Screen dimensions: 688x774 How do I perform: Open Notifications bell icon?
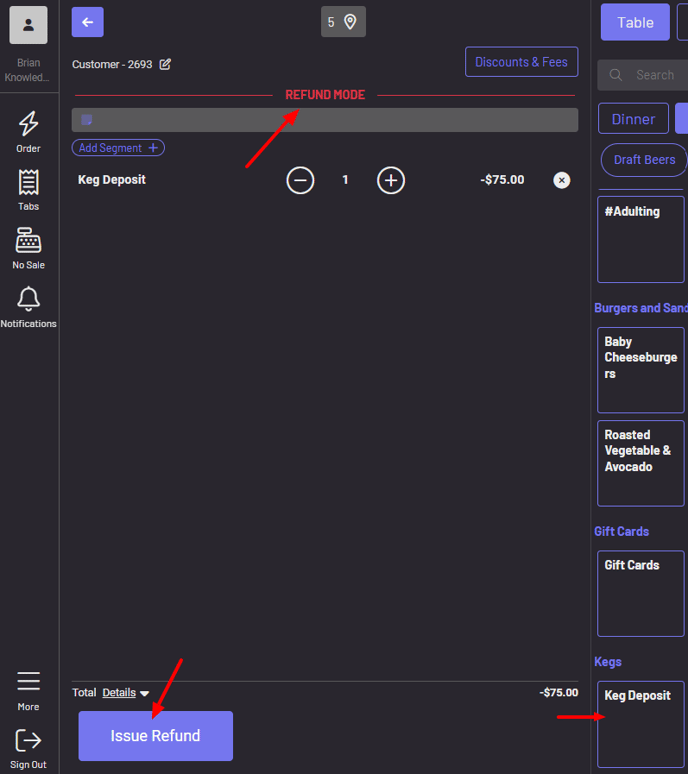(x=28, y=300)
